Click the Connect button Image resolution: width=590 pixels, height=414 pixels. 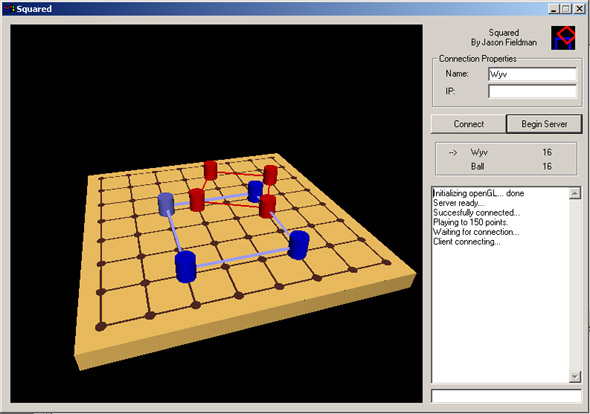(x=468, y=124)
